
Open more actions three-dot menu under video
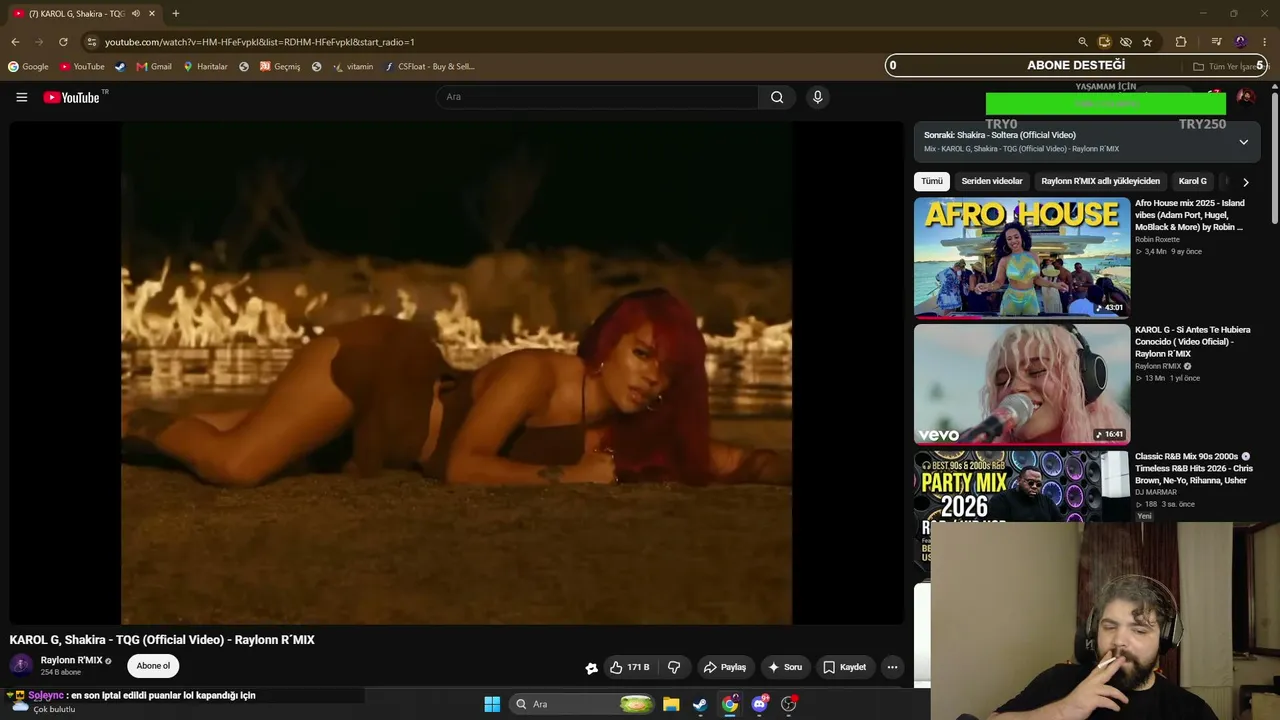(892, 667)
